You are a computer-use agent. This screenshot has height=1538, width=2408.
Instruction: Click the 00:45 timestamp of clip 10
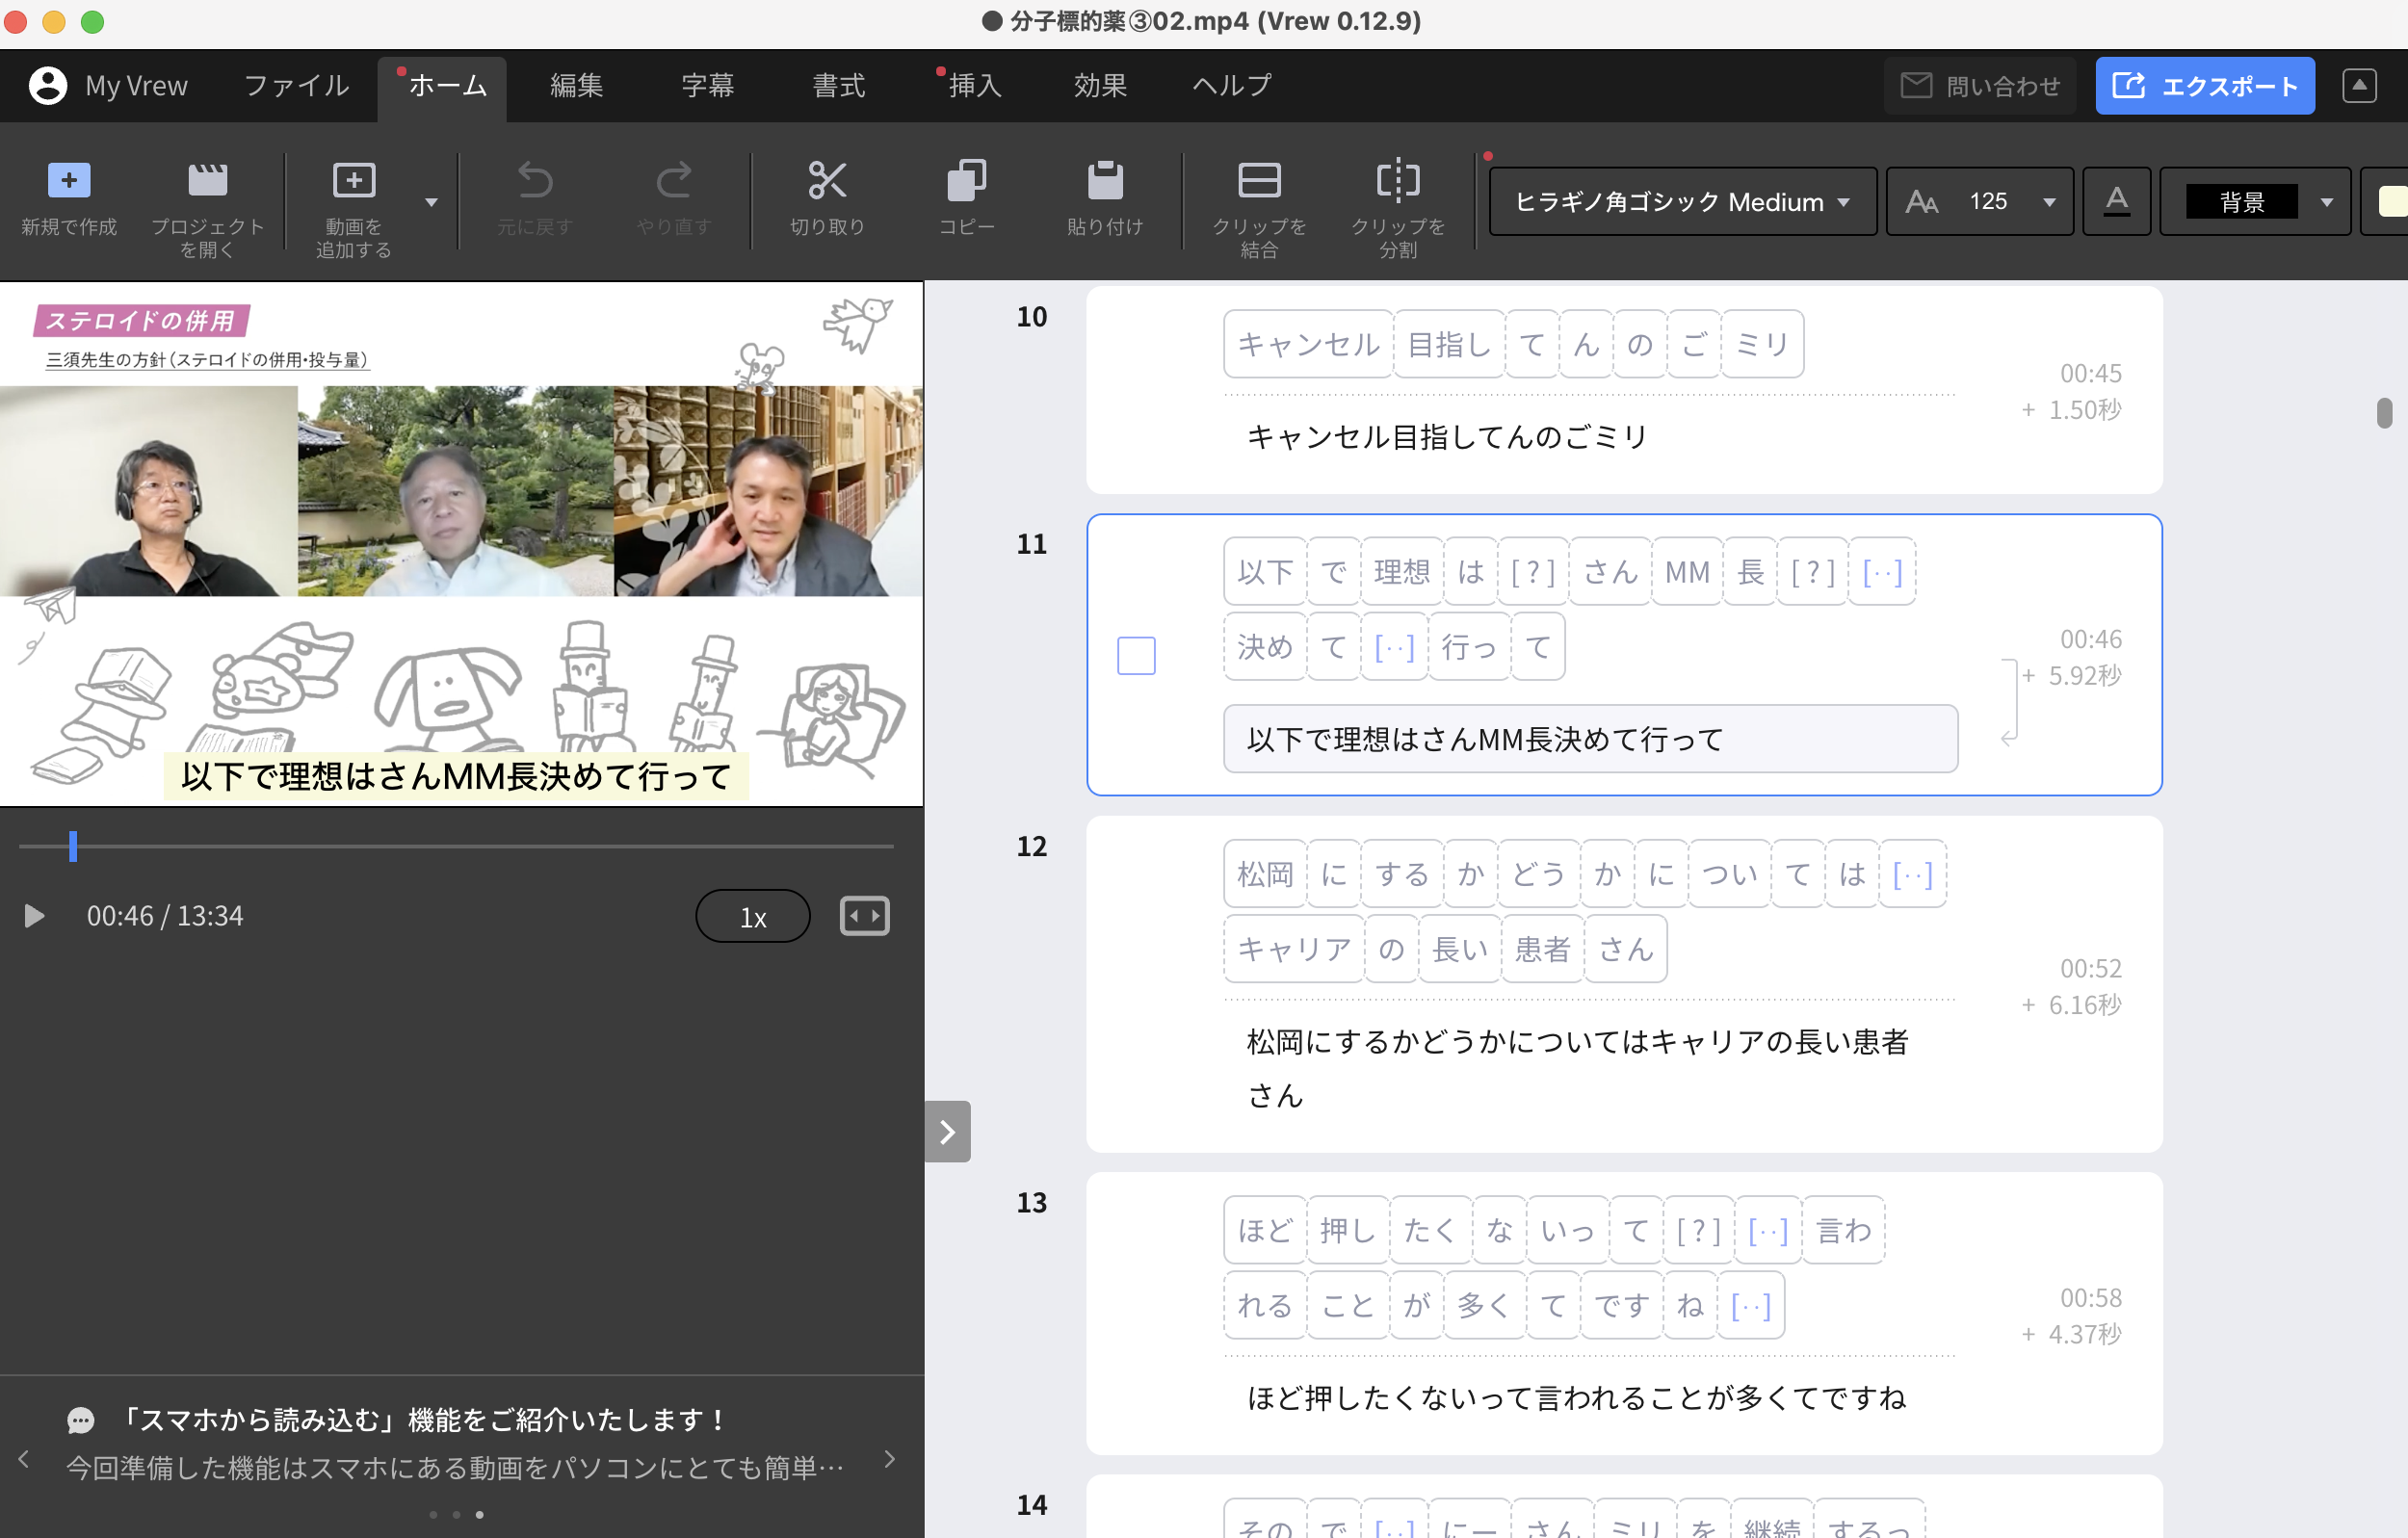(x=2090, y=374)
